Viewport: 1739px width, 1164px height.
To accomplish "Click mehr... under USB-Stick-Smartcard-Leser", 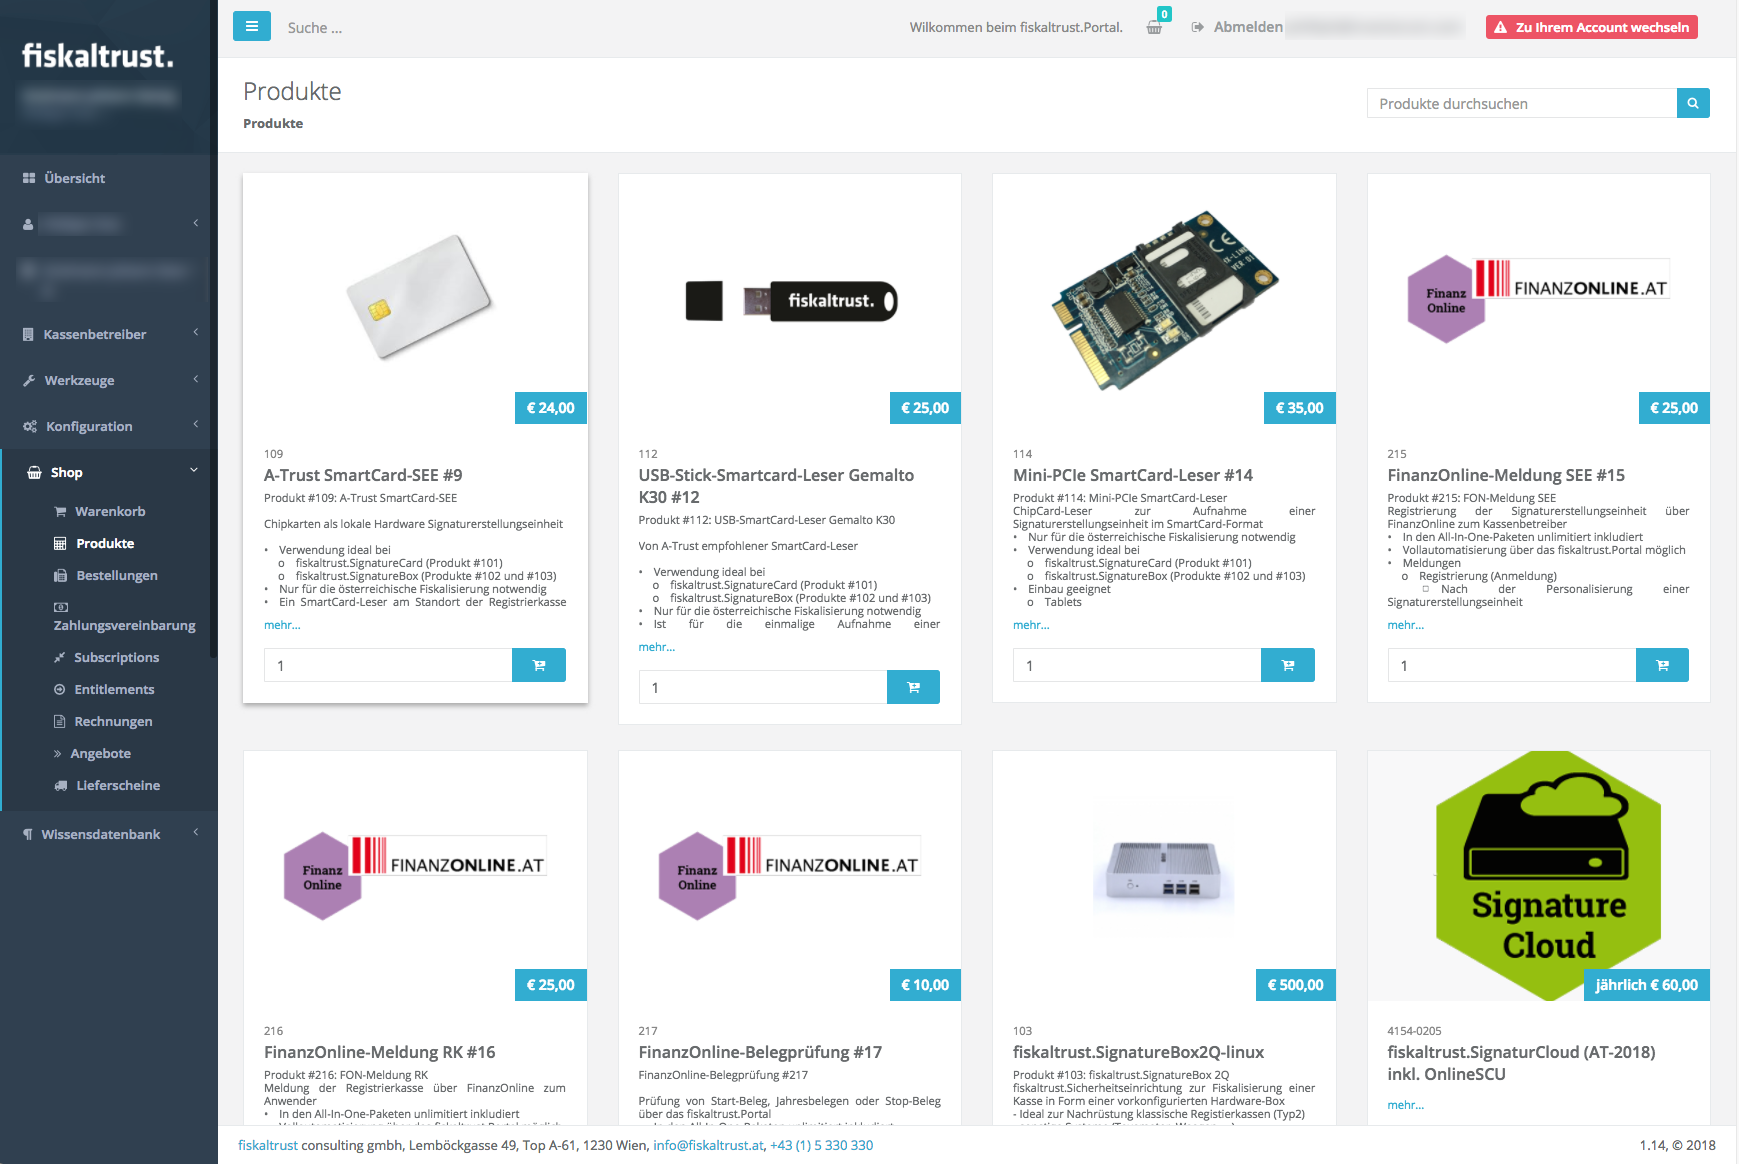I will [x=657, y=647].
